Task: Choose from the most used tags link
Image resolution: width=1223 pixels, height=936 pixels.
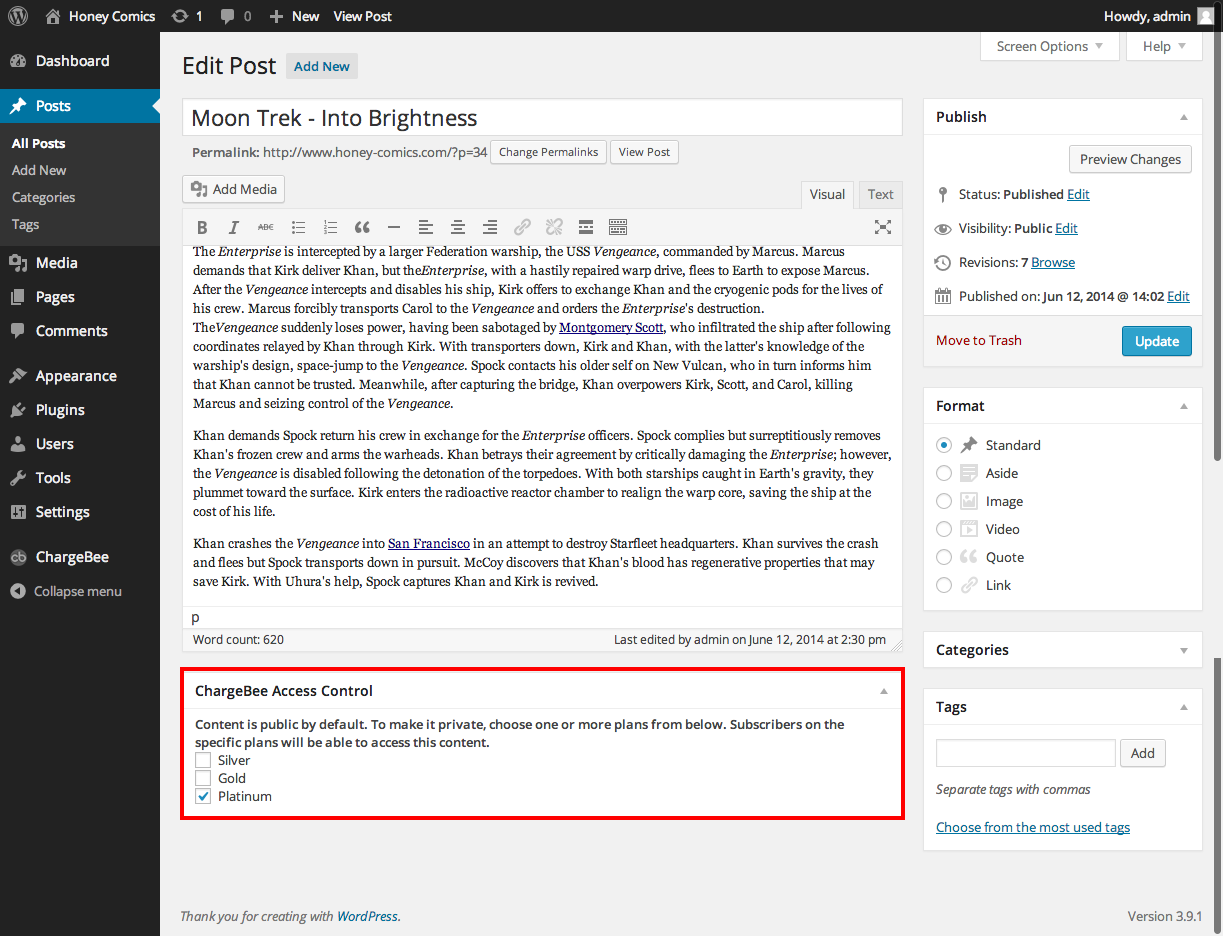Action: 1033,827
